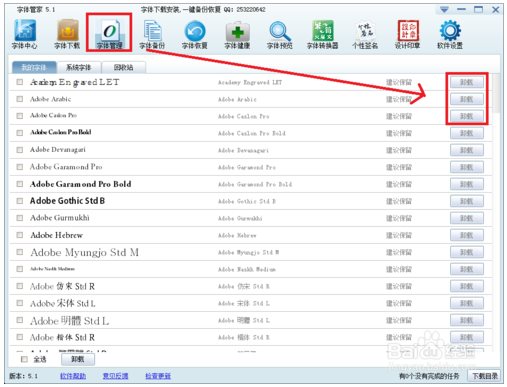Select the Adobe Gothic Std B checkbox
The width and height of the screenshot is (507, 387).
pyautogui.click(x=20, y=201)
